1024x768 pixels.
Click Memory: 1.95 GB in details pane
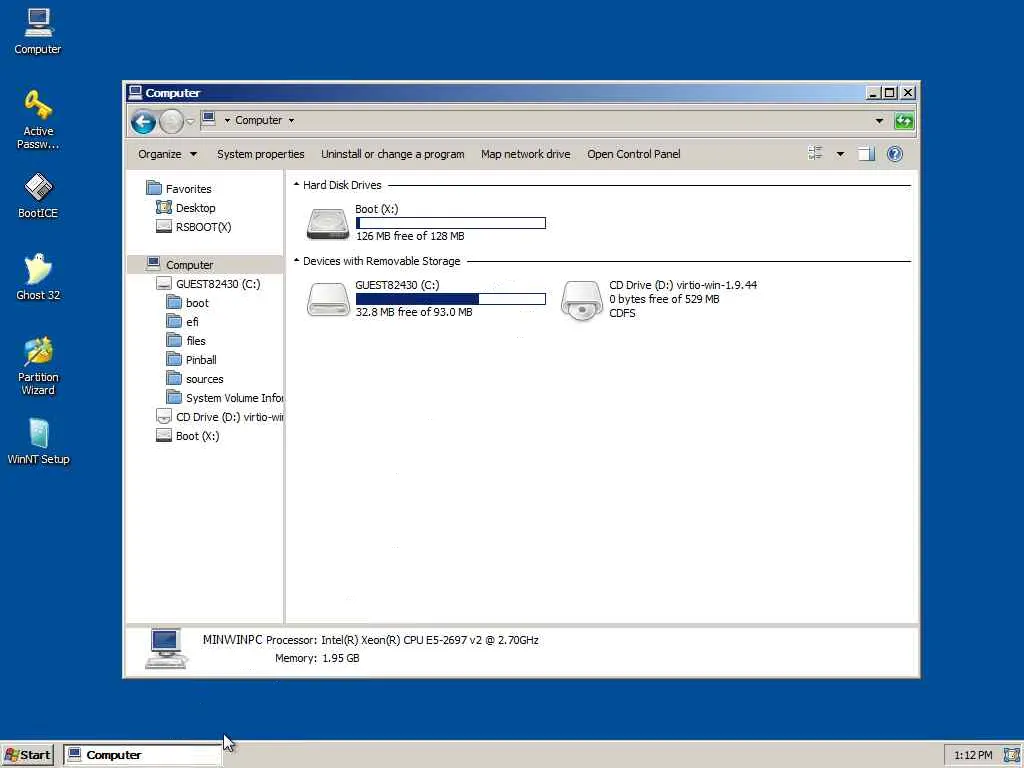pos(317,658)
